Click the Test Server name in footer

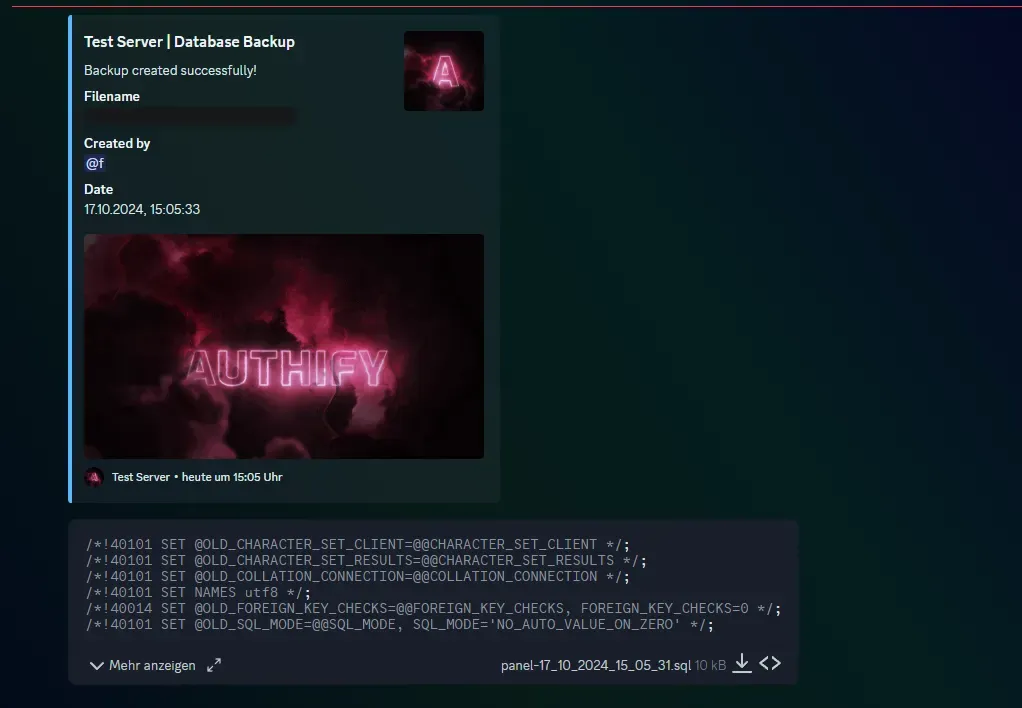[x=141, y=477]
